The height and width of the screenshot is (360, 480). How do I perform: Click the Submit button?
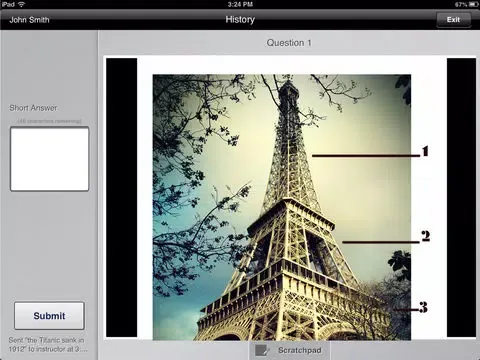49,316
